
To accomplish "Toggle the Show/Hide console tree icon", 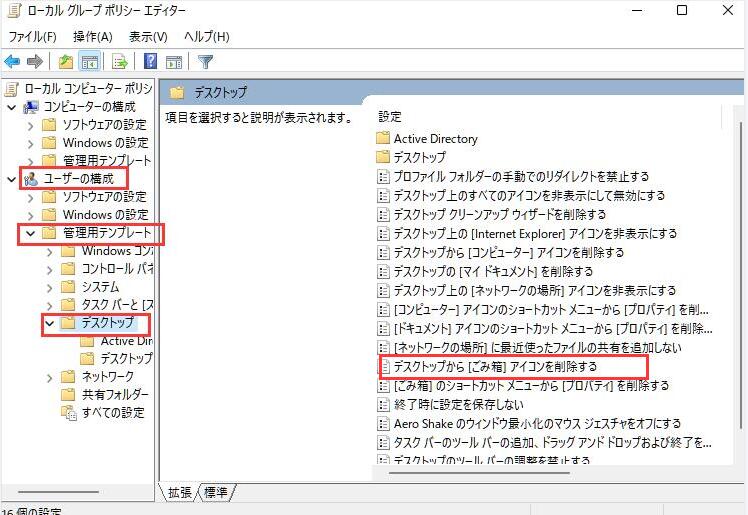I will coord(89,62).
